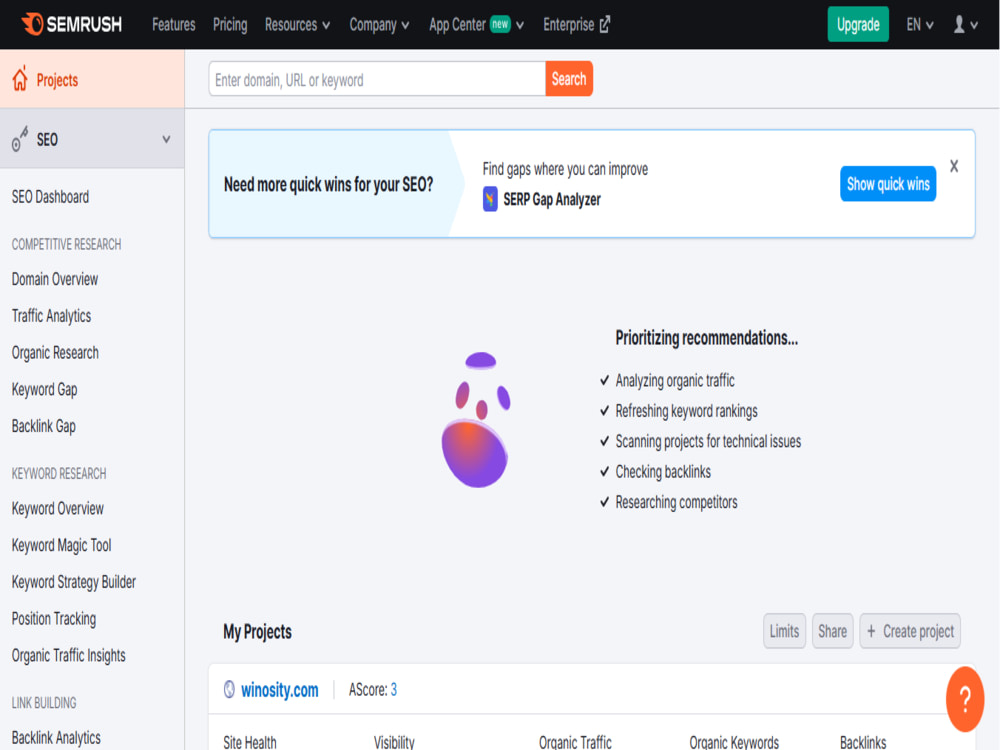Viewport: 1000px width, 750px height.
Task: Focus the domain, URL or keyword field
Action: [x=377, y=79]
